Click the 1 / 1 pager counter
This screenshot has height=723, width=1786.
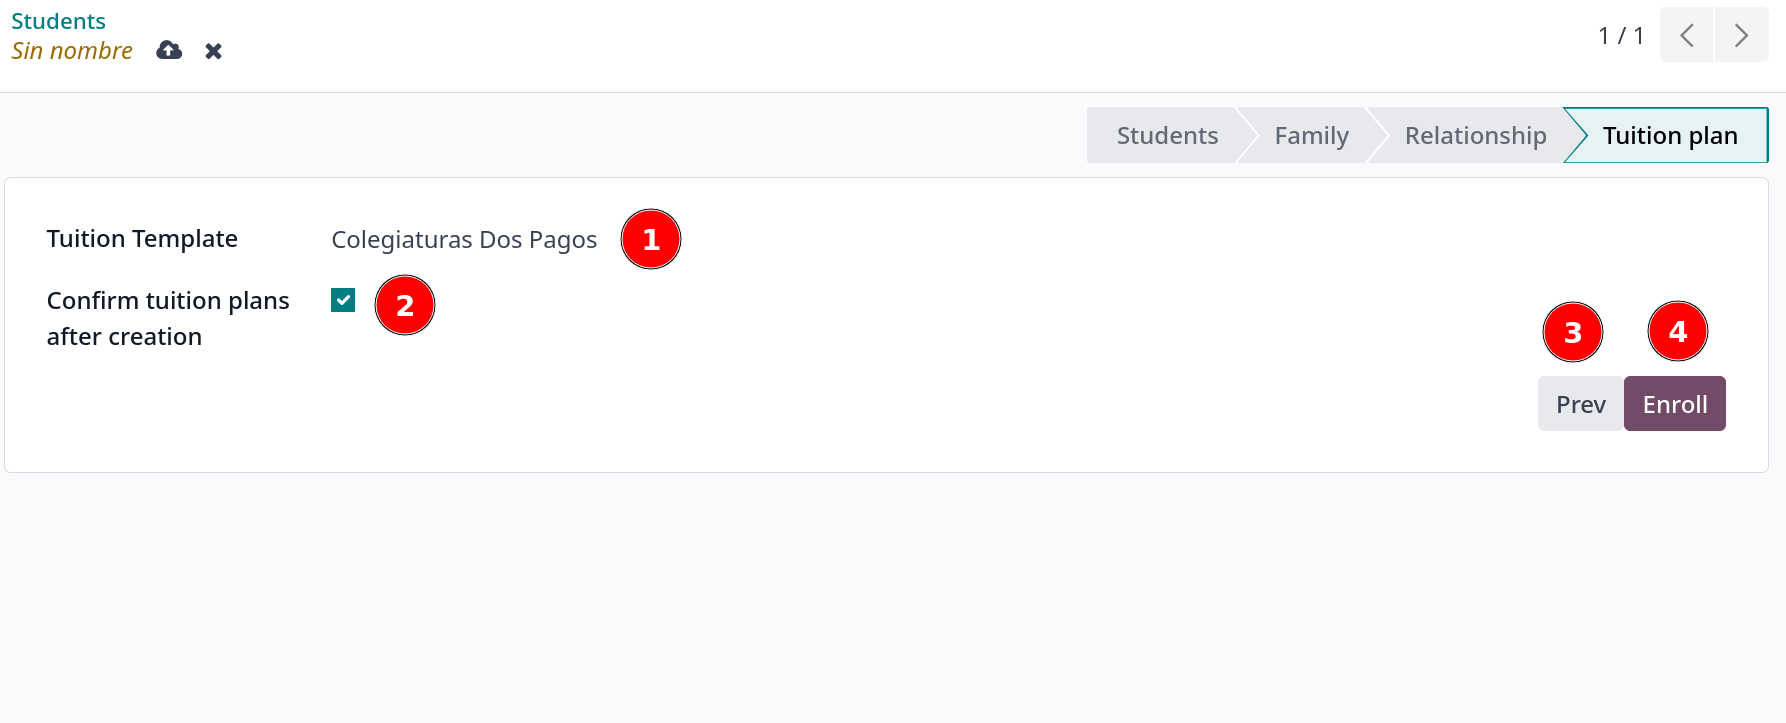point(1620,36)
